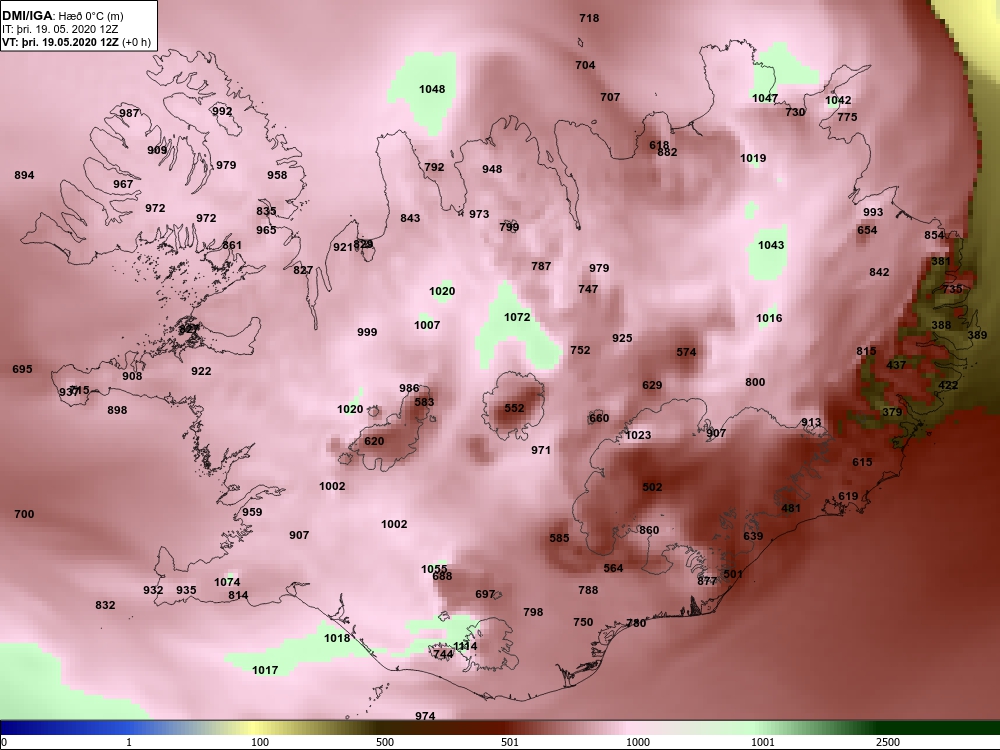Image resolution: width=1000 pixels, height=750 pixels.
Task: Click the 1017 value over the southern sea
Action: [265, 670]
